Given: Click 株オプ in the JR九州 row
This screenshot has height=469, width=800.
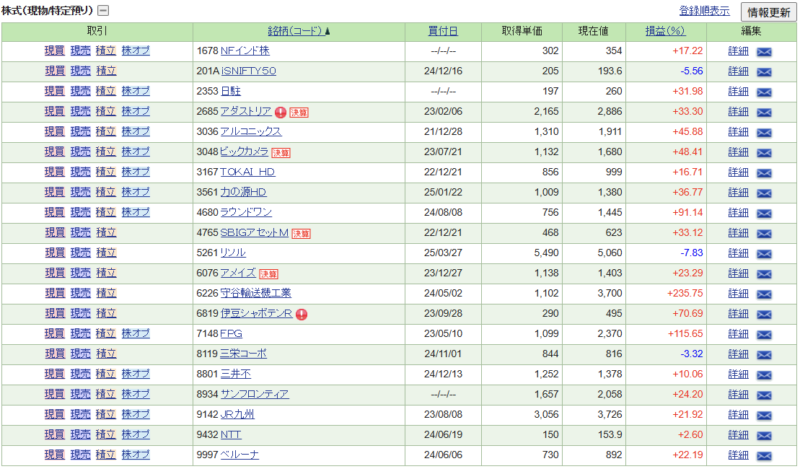Looking at the screenshot, I should coord(136,414).
